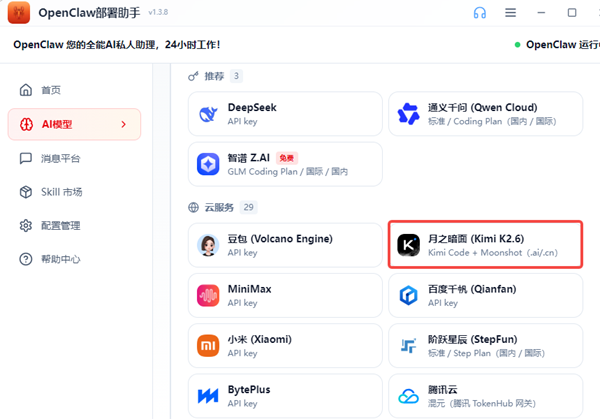This screenshot has width=600, height=419.
Task: Select the 通义千问 (Qwen Cloud) card
Action: pos(486,114)
